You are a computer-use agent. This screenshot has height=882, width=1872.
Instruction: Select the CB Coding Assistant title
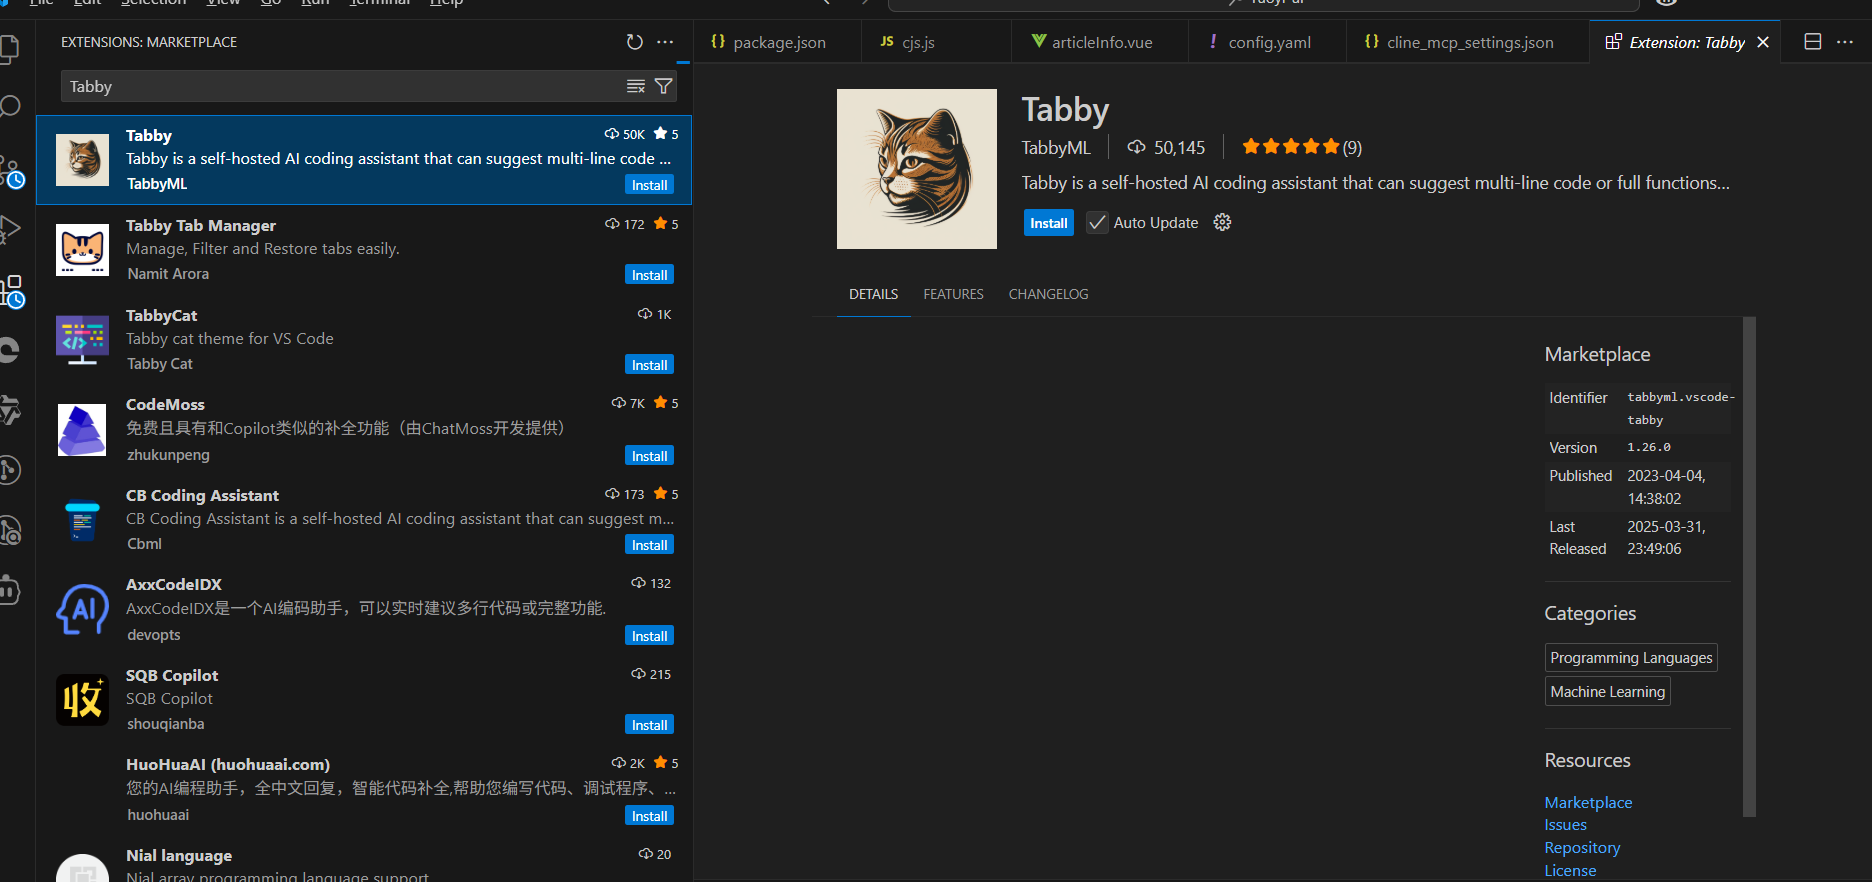click(x=202, y=495)
